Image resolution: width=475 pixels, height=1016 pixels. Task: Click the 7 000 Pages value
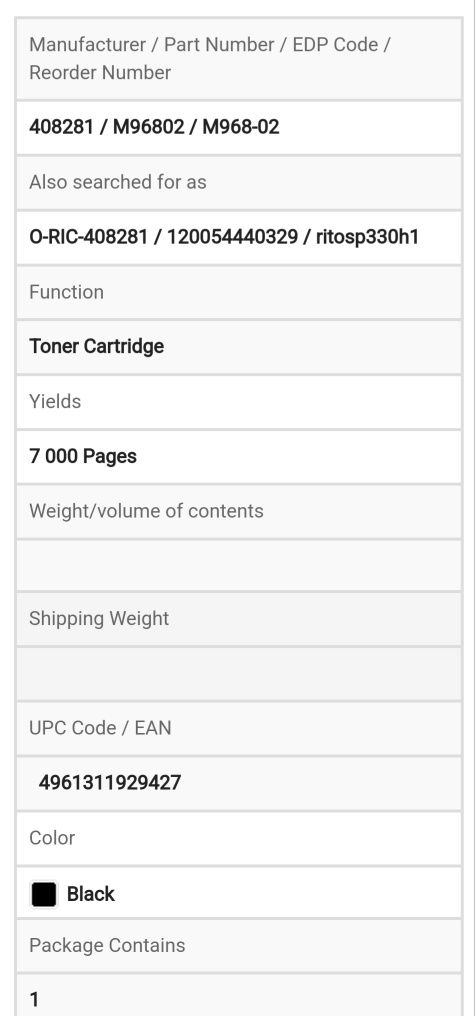(x=83, y=456)
